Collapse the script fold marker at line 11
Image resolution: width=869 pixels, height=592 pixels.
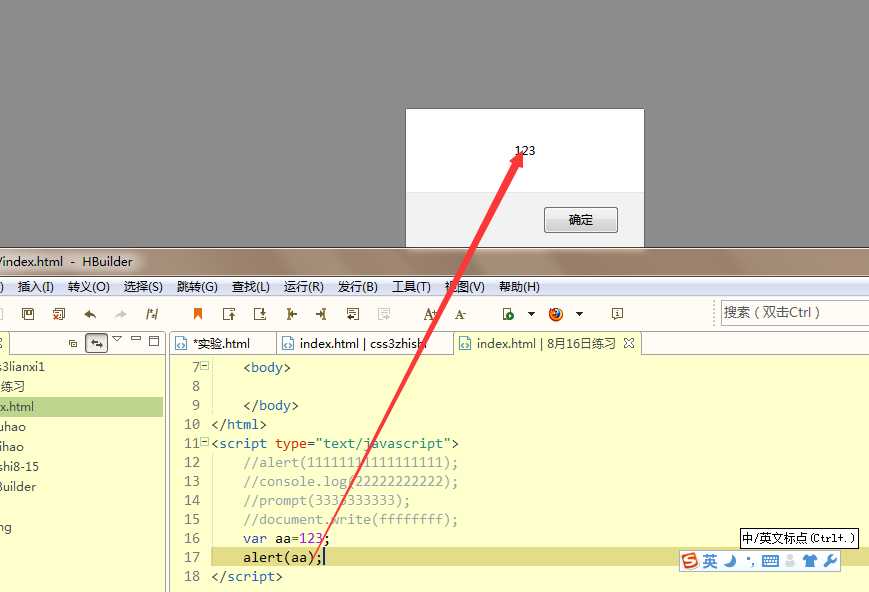(x=205, y=442)
